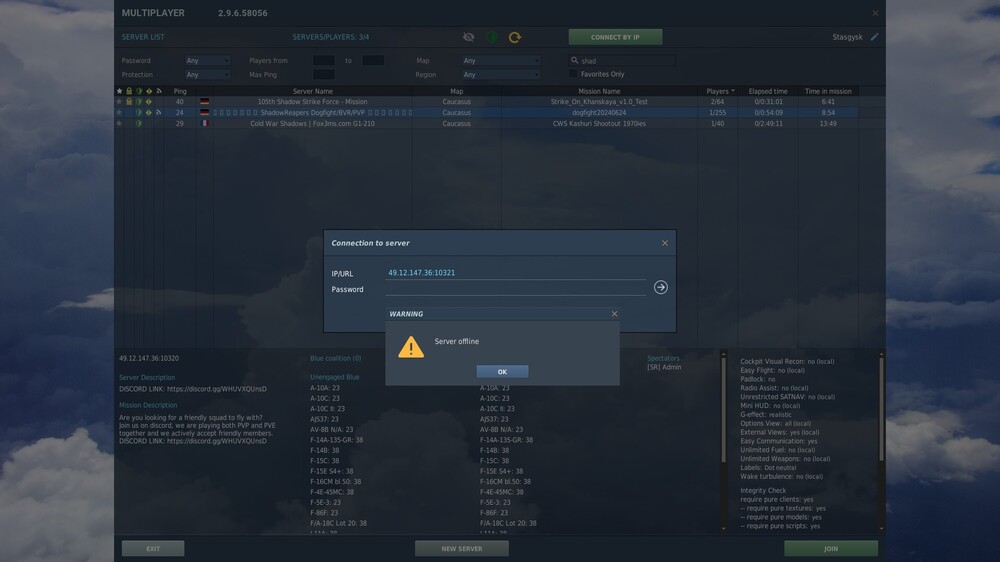The width and height of the screenshot is (1000, 562).
Task: Open the Protection filter dropdown
Action: 208,75
